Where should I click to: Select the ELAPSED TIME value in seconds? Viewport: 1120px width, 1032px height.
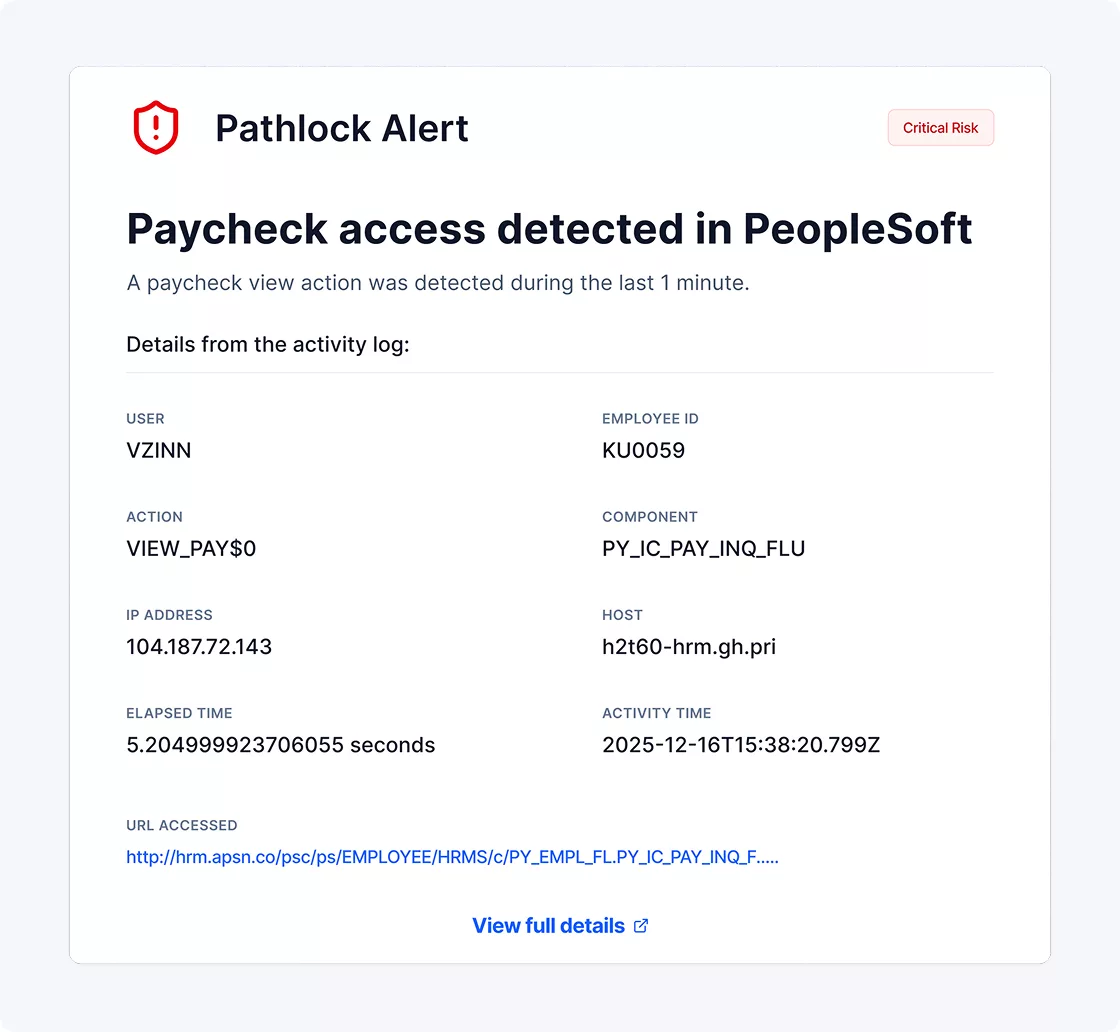click(x=280, y=744)
